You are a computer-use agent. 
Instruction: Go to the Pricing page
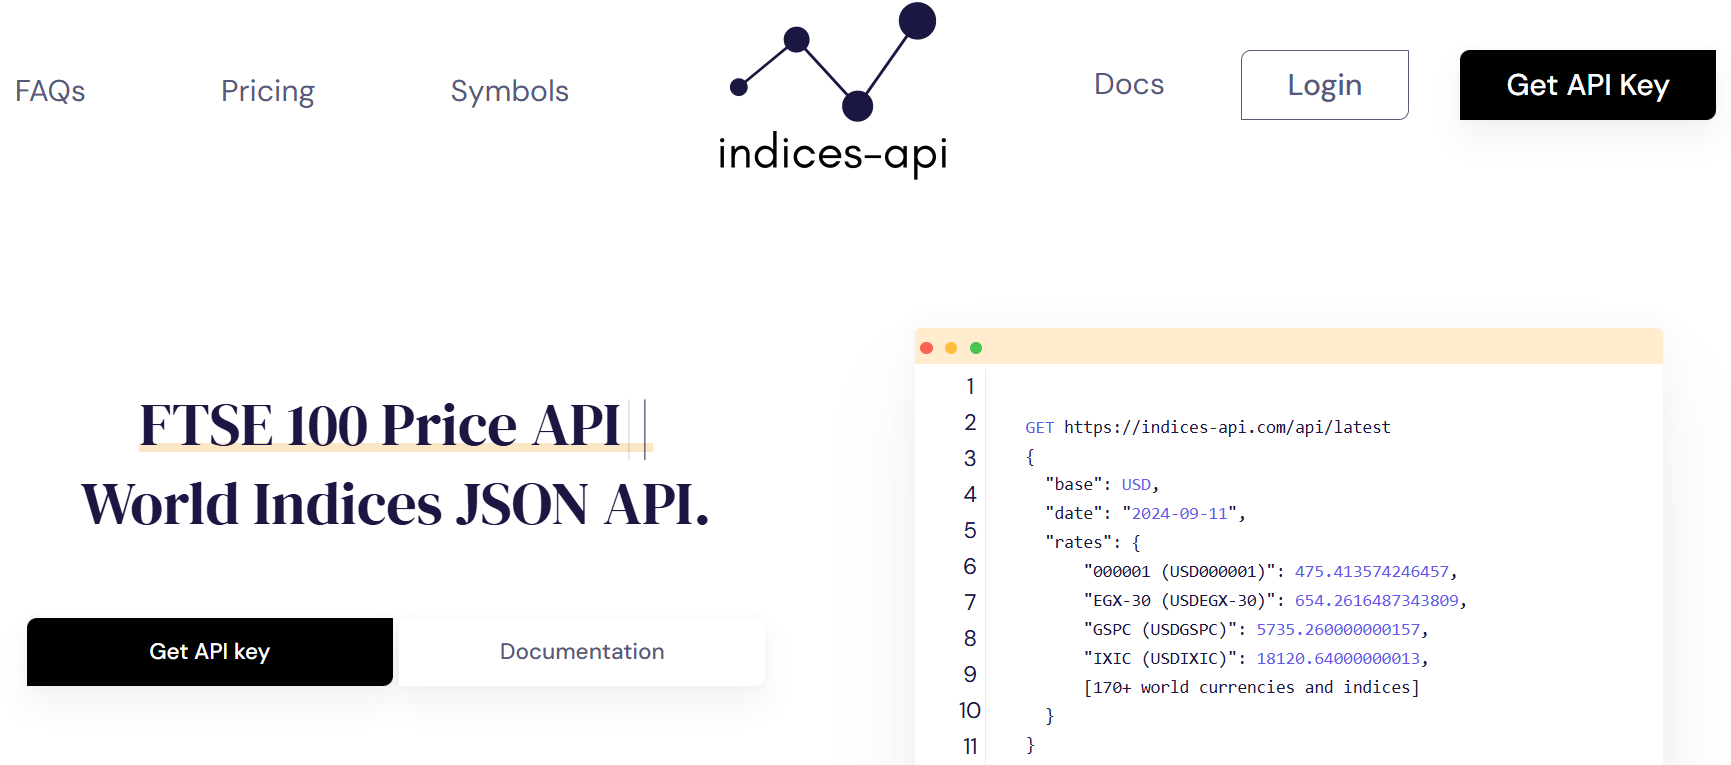click(x=268, y=91)
